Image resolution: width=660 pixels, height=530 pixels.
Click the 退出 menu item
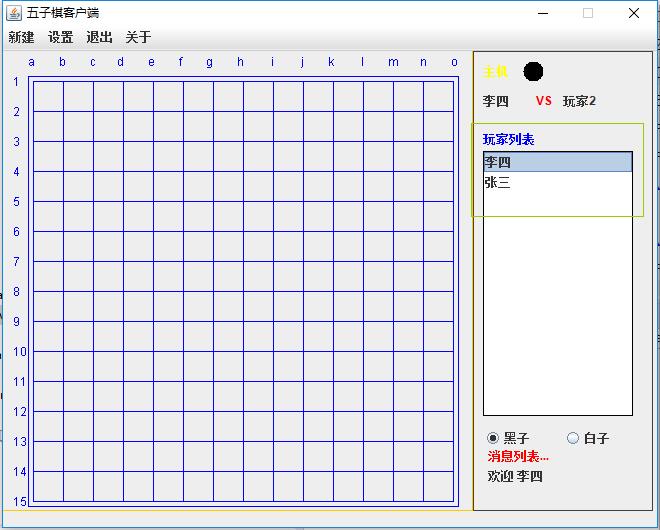click(x=99, y=37)
